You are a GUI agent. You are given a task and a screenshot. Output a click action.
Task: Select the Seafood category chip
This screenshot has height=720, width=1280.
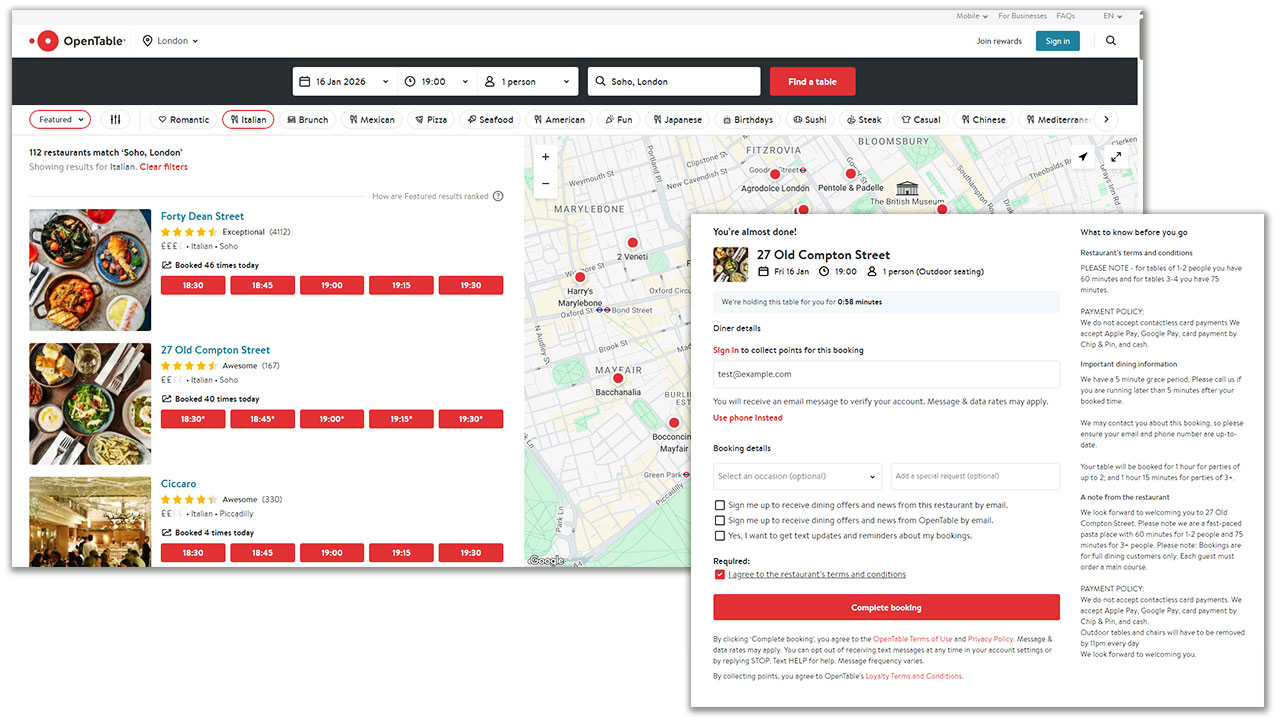(490, 120)
